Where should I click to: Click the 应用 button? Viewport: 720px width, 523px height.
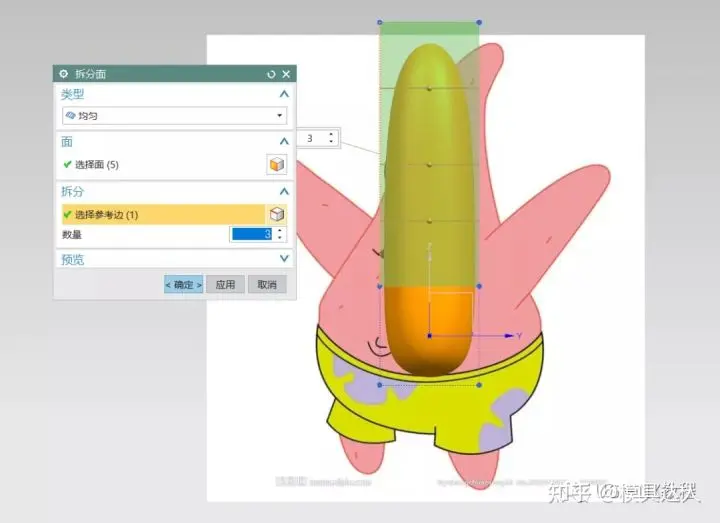point(225,285)
